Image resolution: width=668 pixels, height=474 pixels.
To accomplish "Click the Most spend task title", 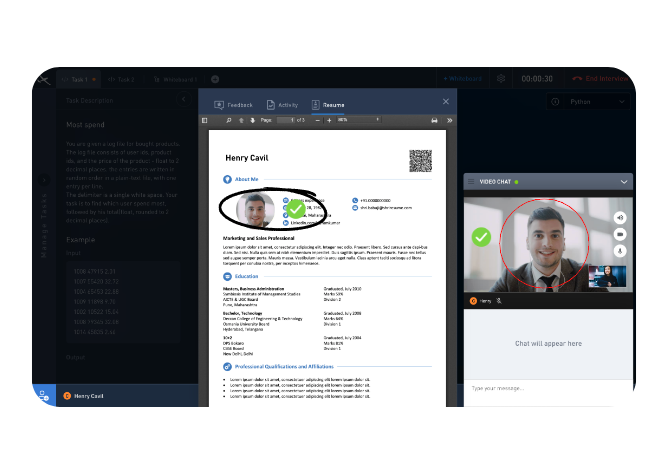I will click(x=85, y=125).
